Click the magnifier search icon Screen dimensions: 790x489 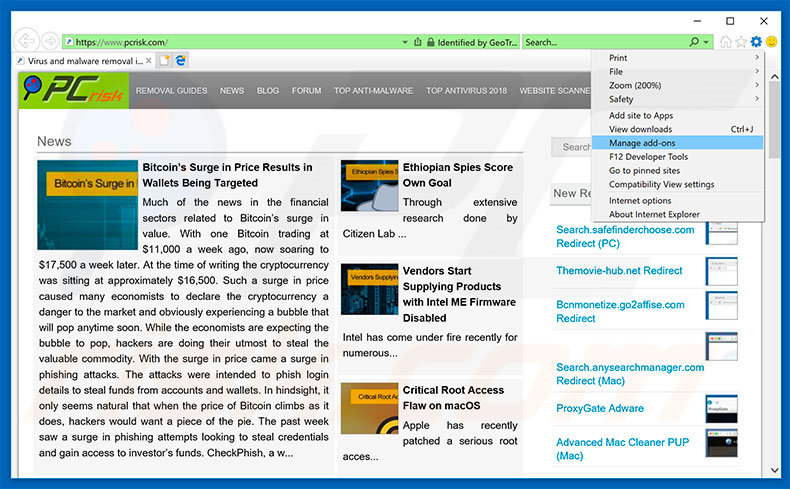click(694, 42)
